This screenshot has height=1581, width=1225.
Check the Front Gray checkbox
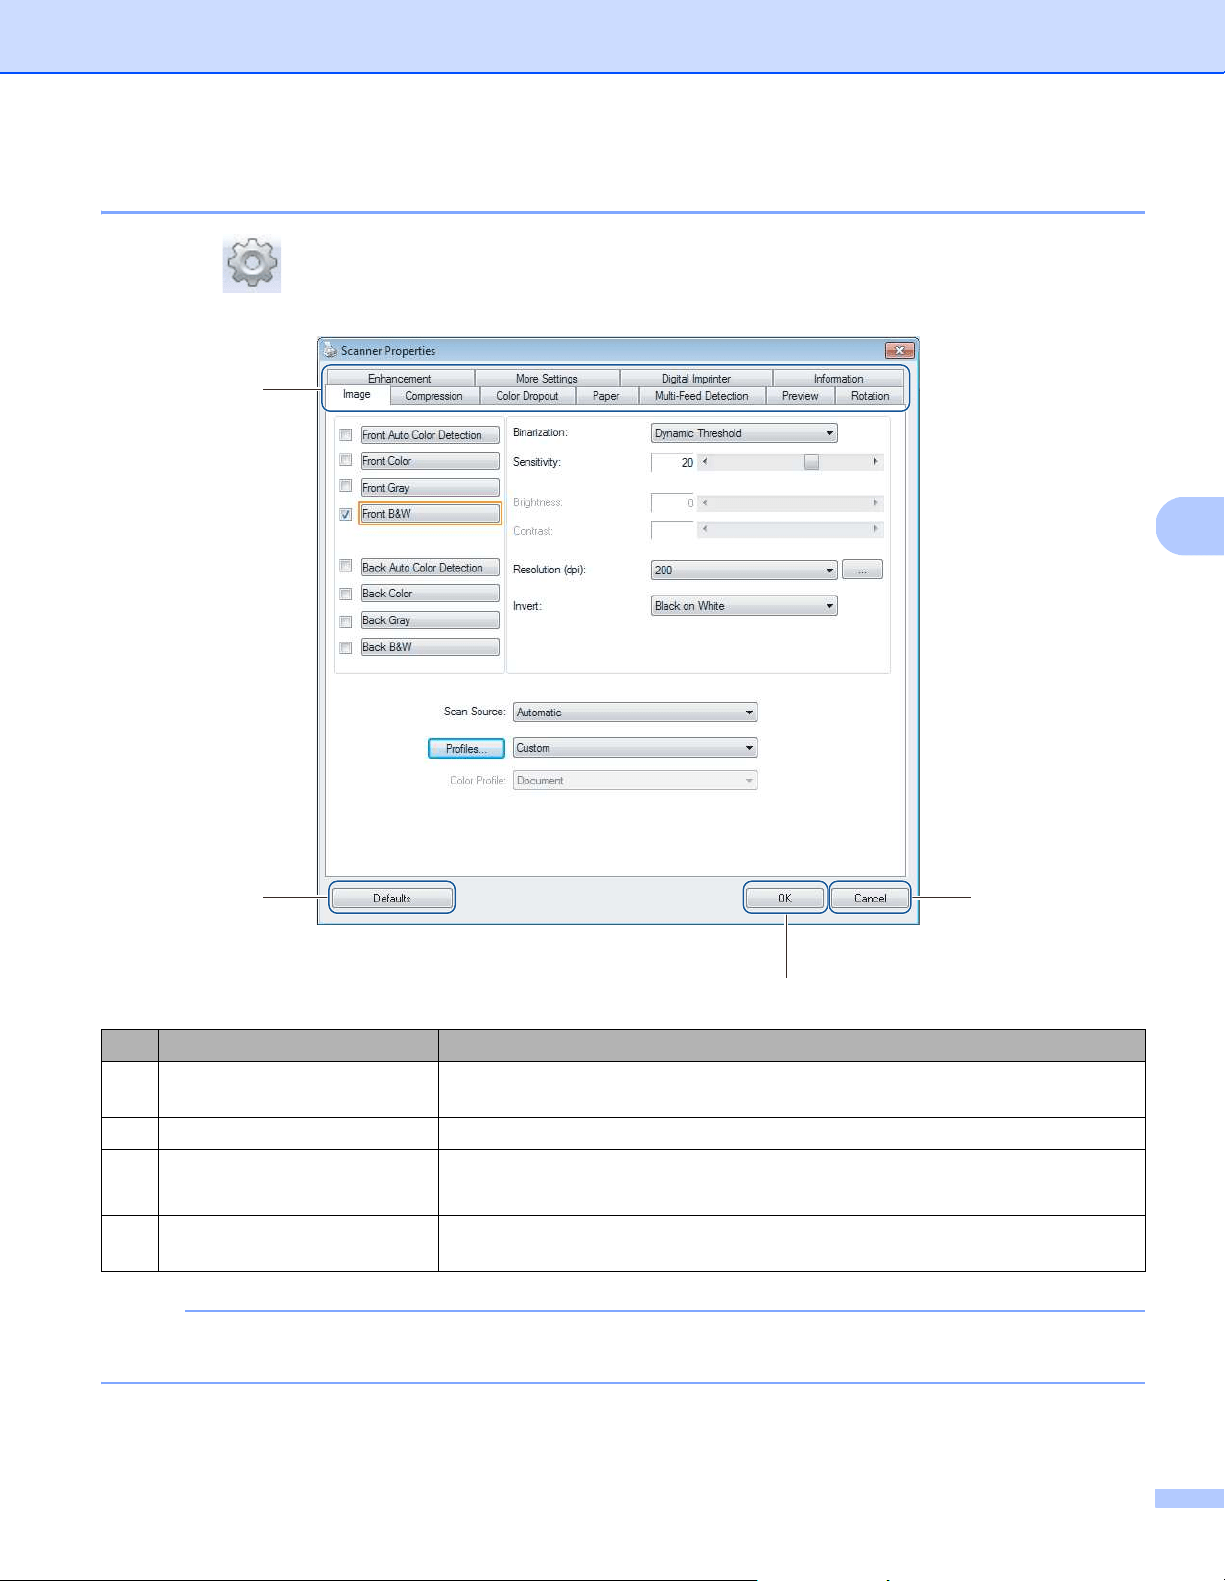(x=346, y=486)
